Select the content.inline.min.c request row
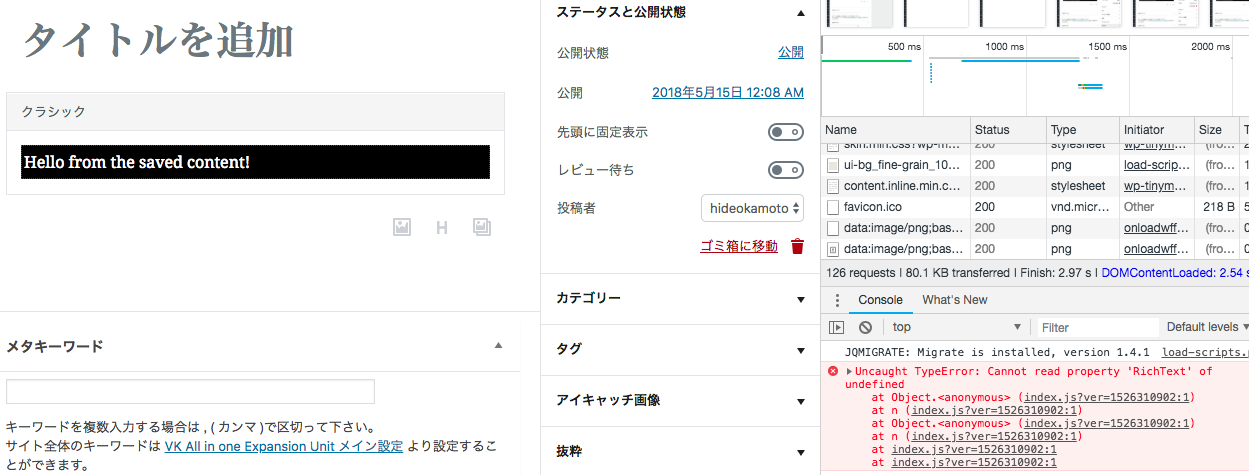The height and width of the screenshot is (475, 1249). pos(1035,186)
